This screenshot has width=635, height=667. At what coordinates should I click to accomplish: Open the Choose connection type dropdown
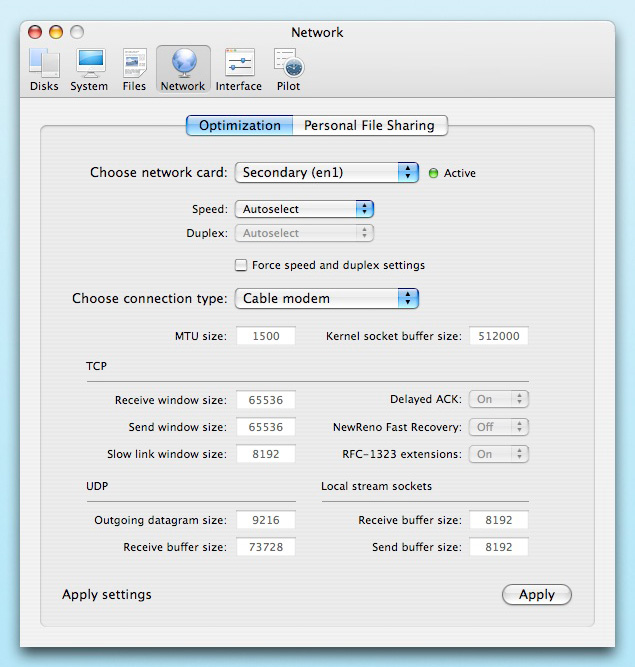point(327,299)
